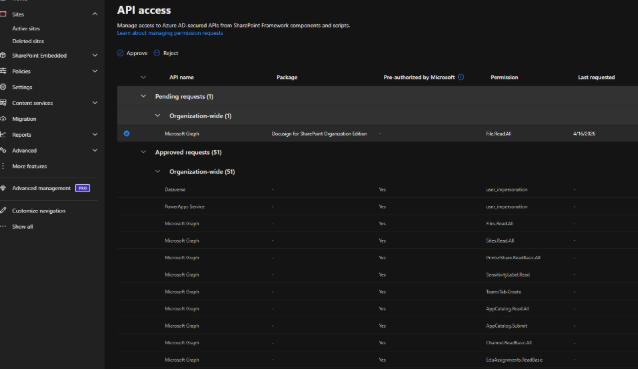Collapse the Pending requests (1) group
Viewport: 638px width, 369px height.
pyautogui.click(x=143, y=96)
